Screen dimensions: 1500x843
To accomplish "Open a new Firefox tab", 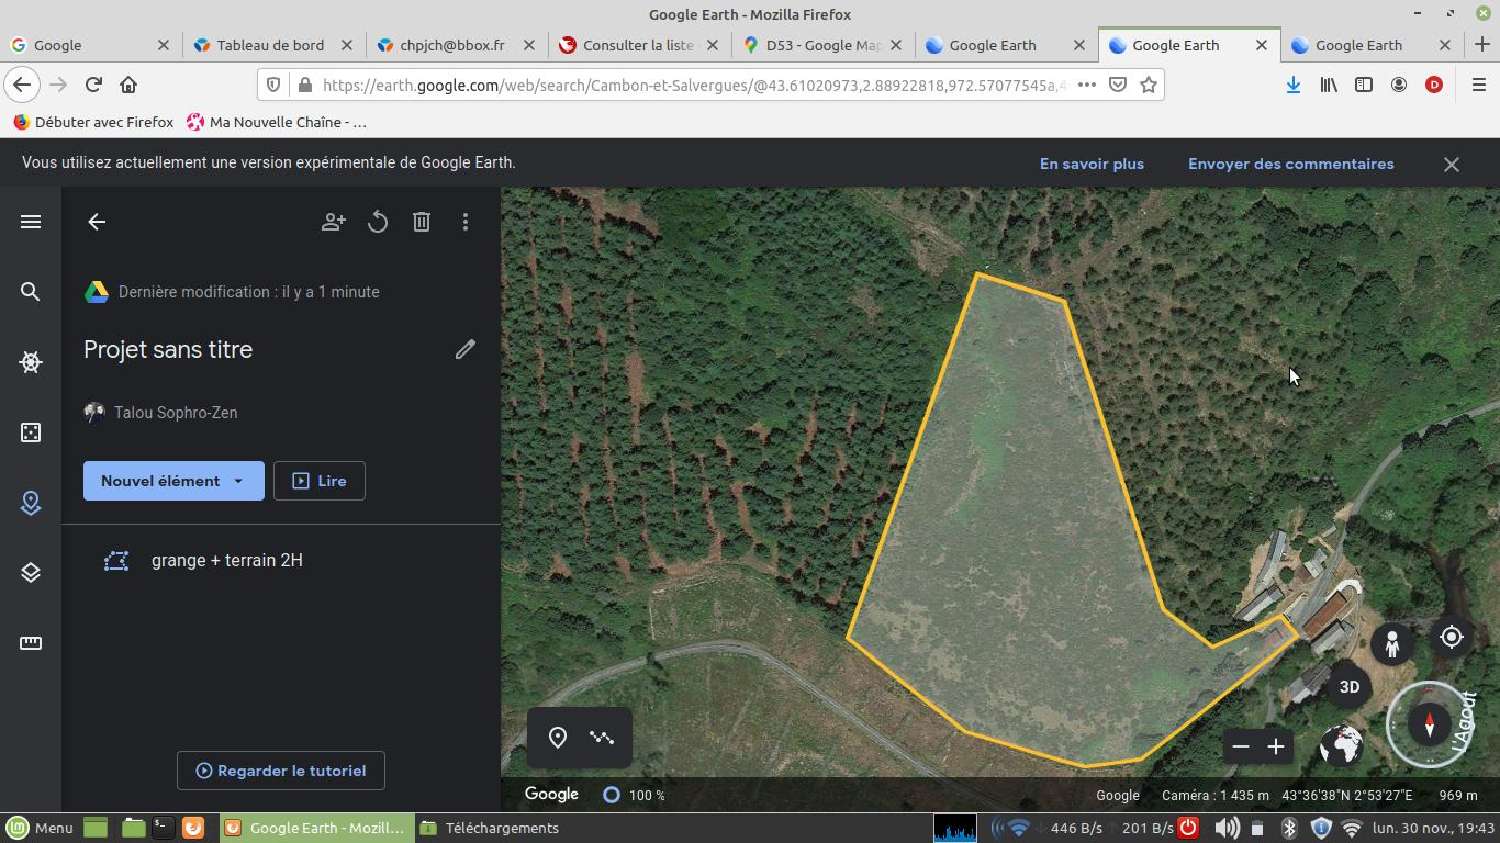I will (1482, 45).
